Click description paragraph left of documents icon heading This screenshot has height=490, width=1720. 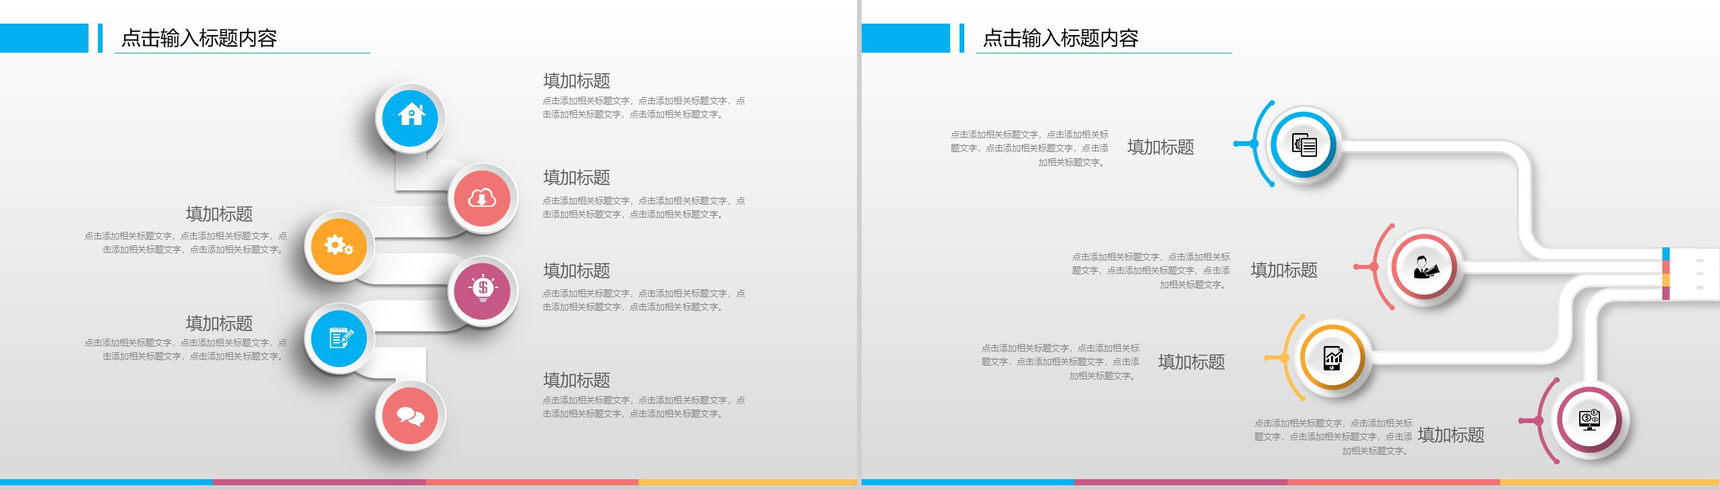tap(1030, 148)
